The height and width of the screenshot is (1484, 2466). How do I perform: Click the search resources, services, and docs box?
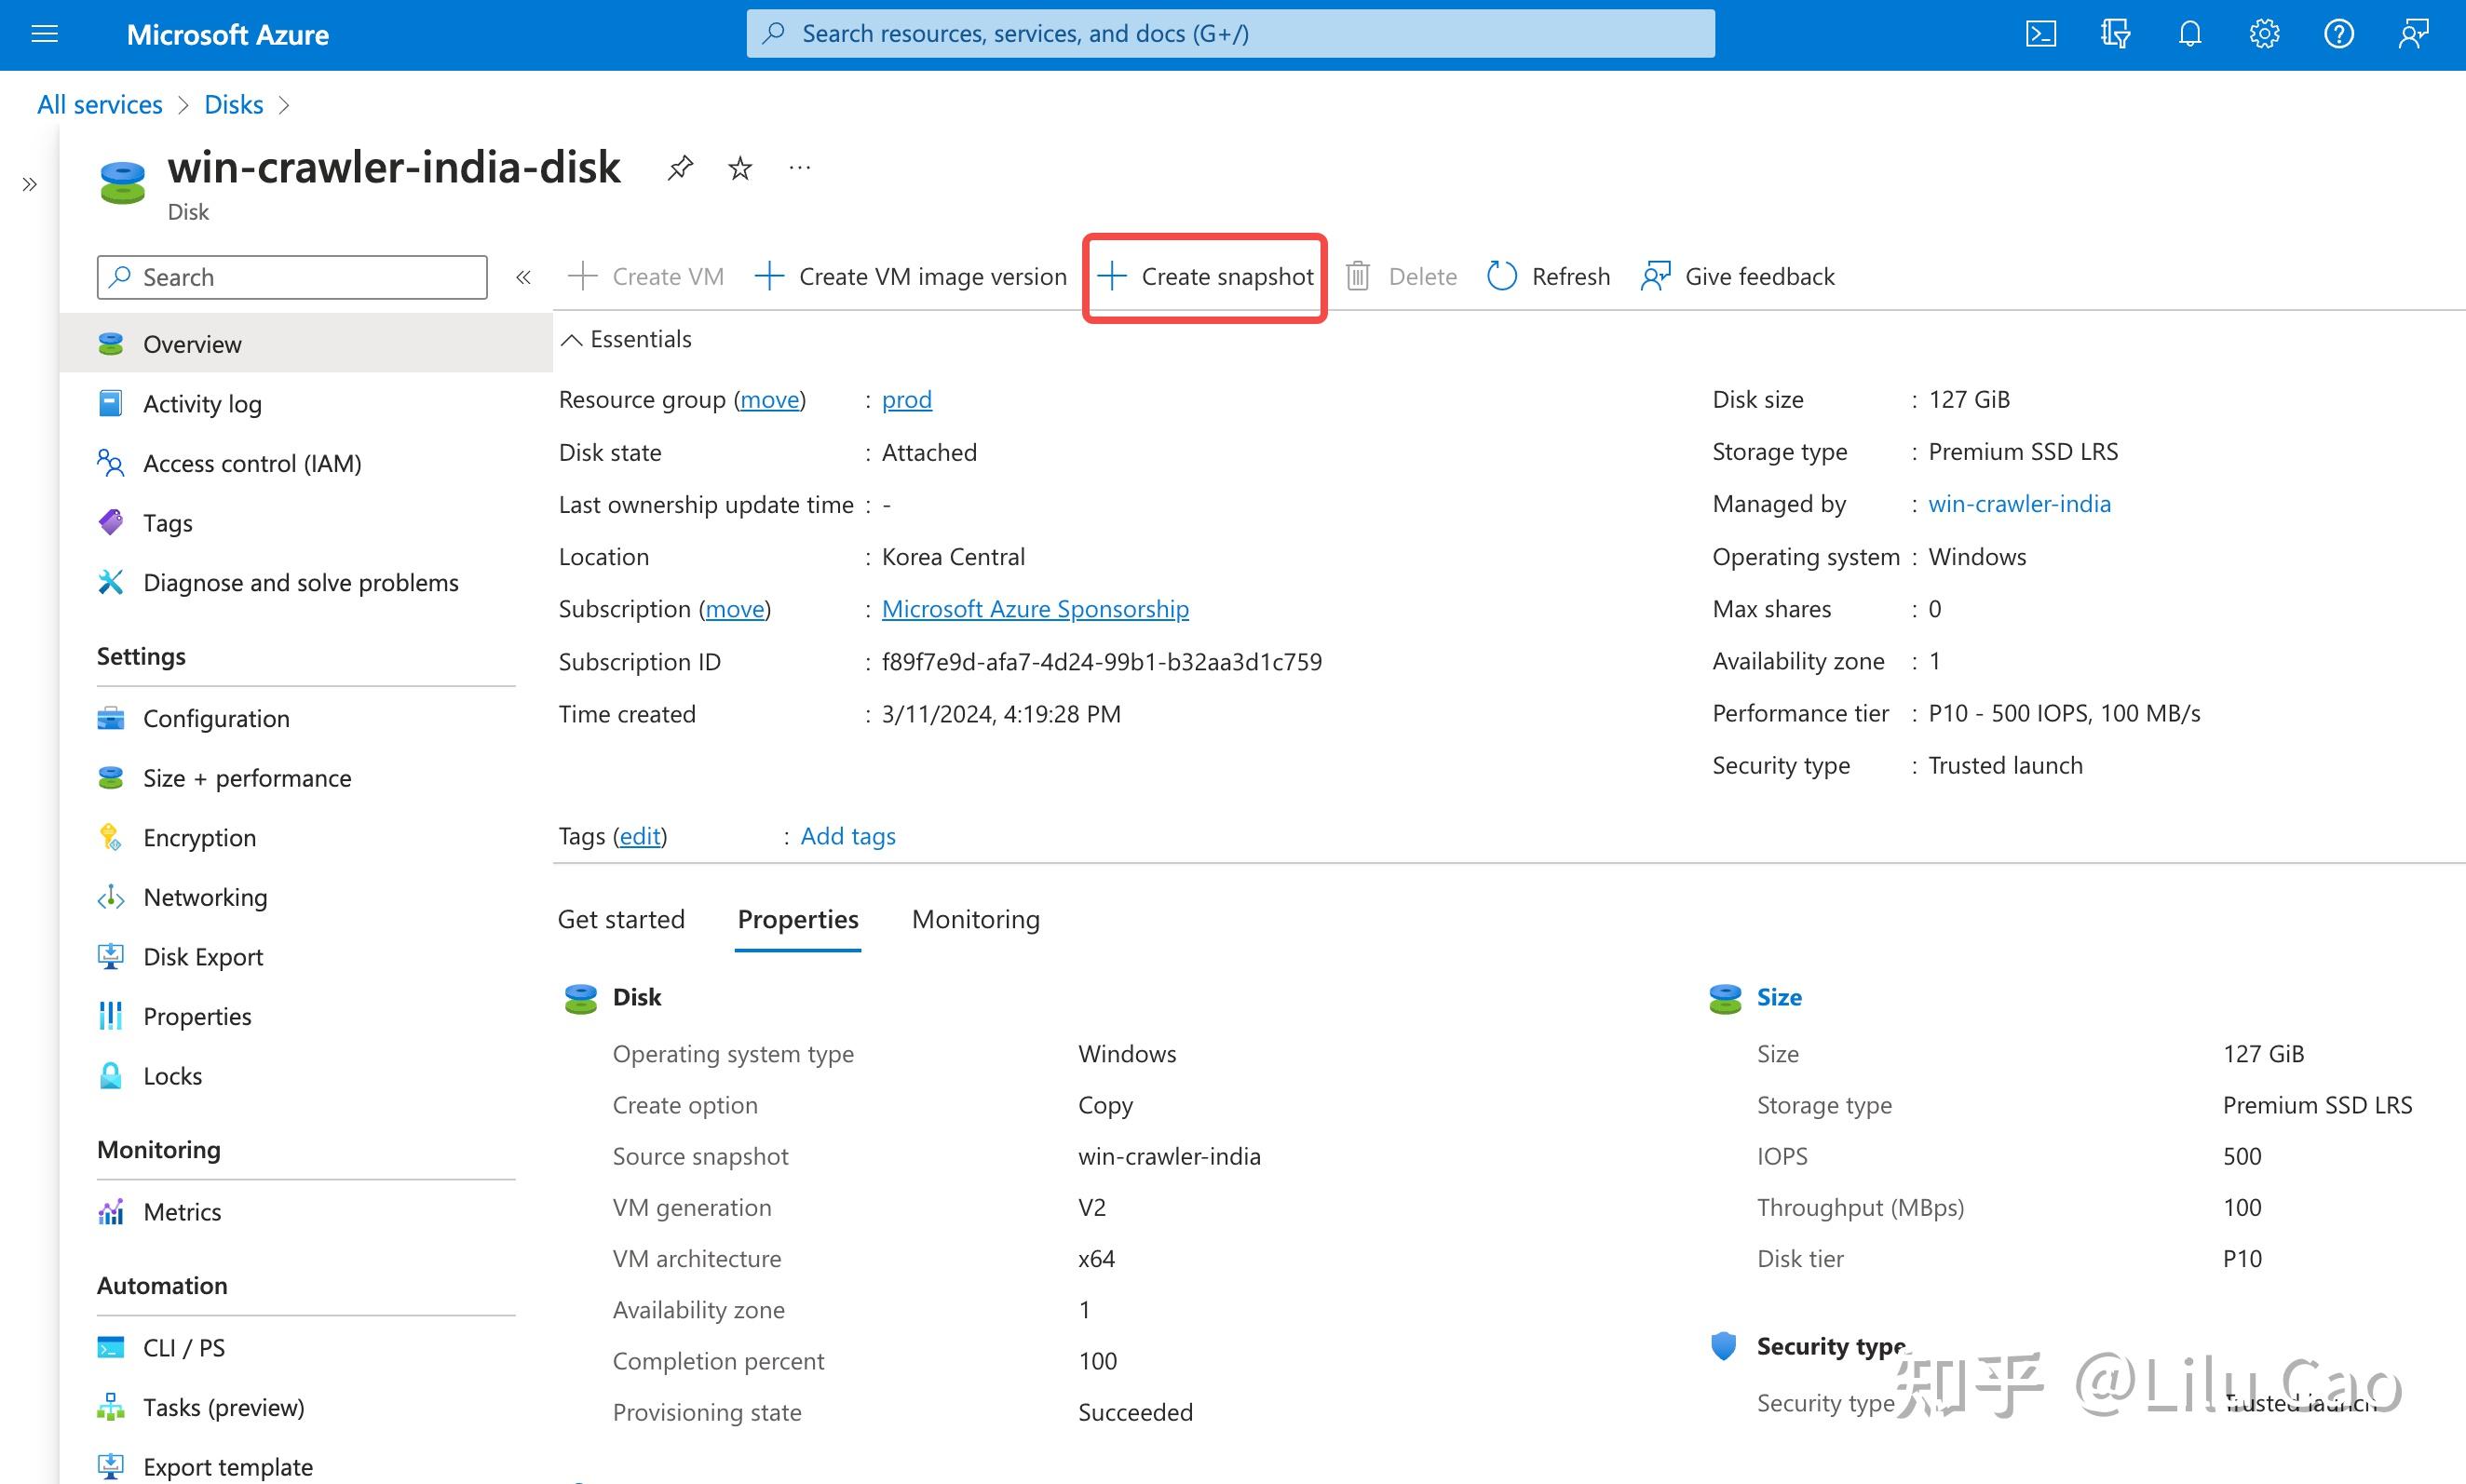[1230, 34]
